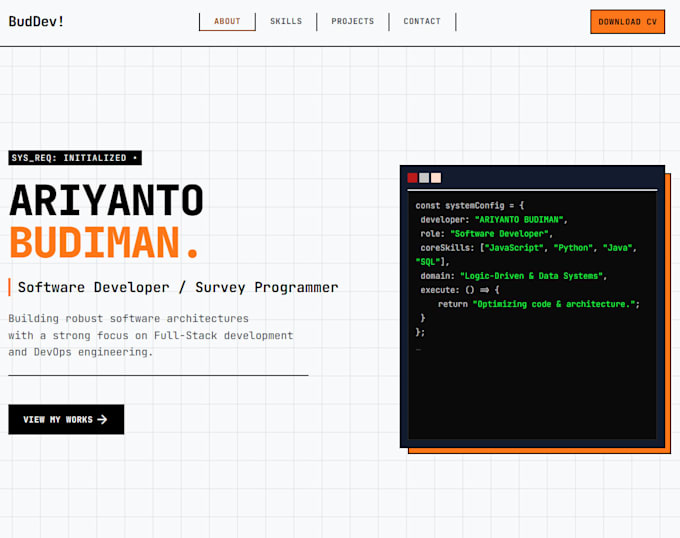Click the coreSkills "JavaScript" code line
Image resolution: width=680 pixels, height=538 pixels.
click(x=528, y=248)
